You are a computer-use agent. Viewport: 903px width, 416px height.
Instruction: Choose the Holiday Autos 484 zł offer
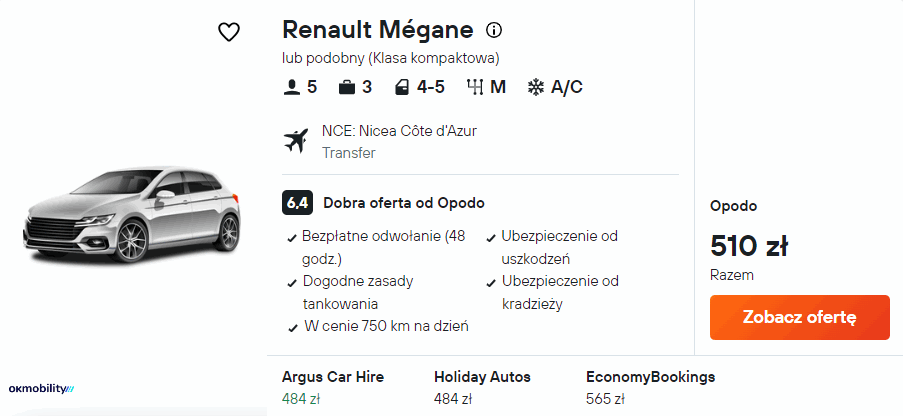(482, 388)
